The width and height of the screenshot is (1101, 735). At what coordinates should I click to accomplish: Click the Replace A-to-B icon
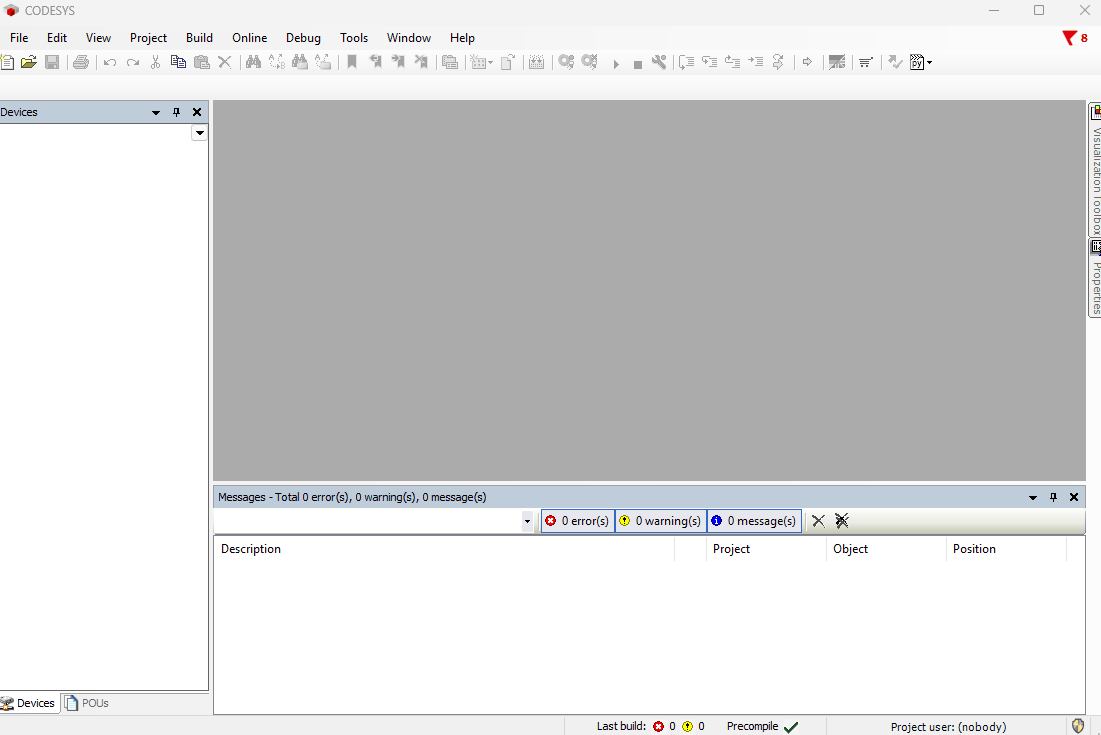pos(277,62)
